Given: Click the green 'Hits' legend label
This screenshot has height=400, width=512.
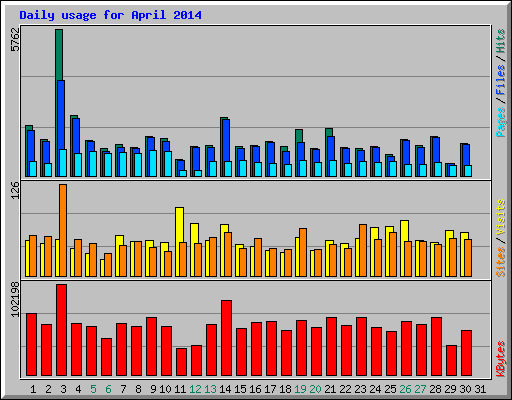Looking at the screenshot, I should (501, 41).
